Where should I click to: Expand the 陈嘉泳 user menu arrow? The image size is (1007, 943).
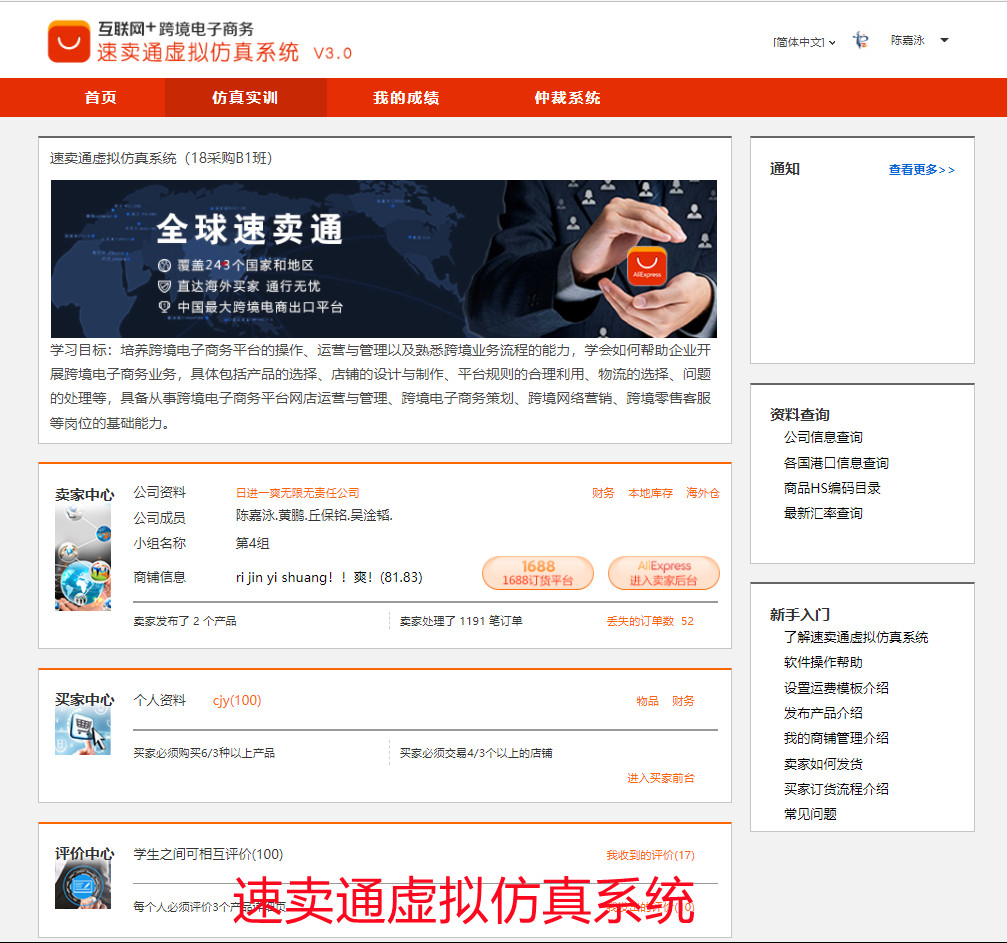[944, 40]
